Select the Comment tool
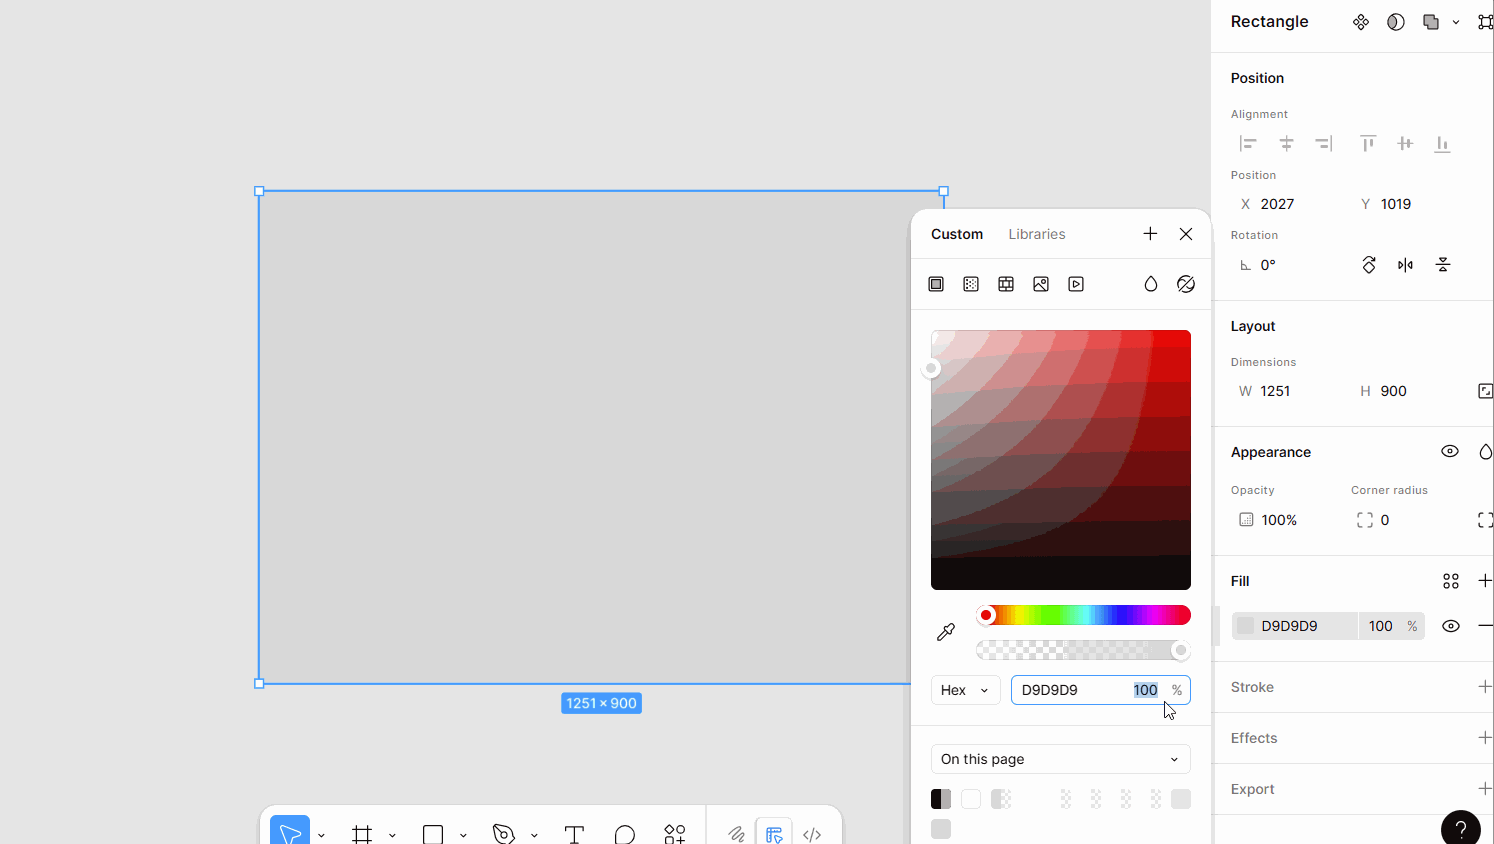The width and height of the screenshot is (1494, 844). 625,834
